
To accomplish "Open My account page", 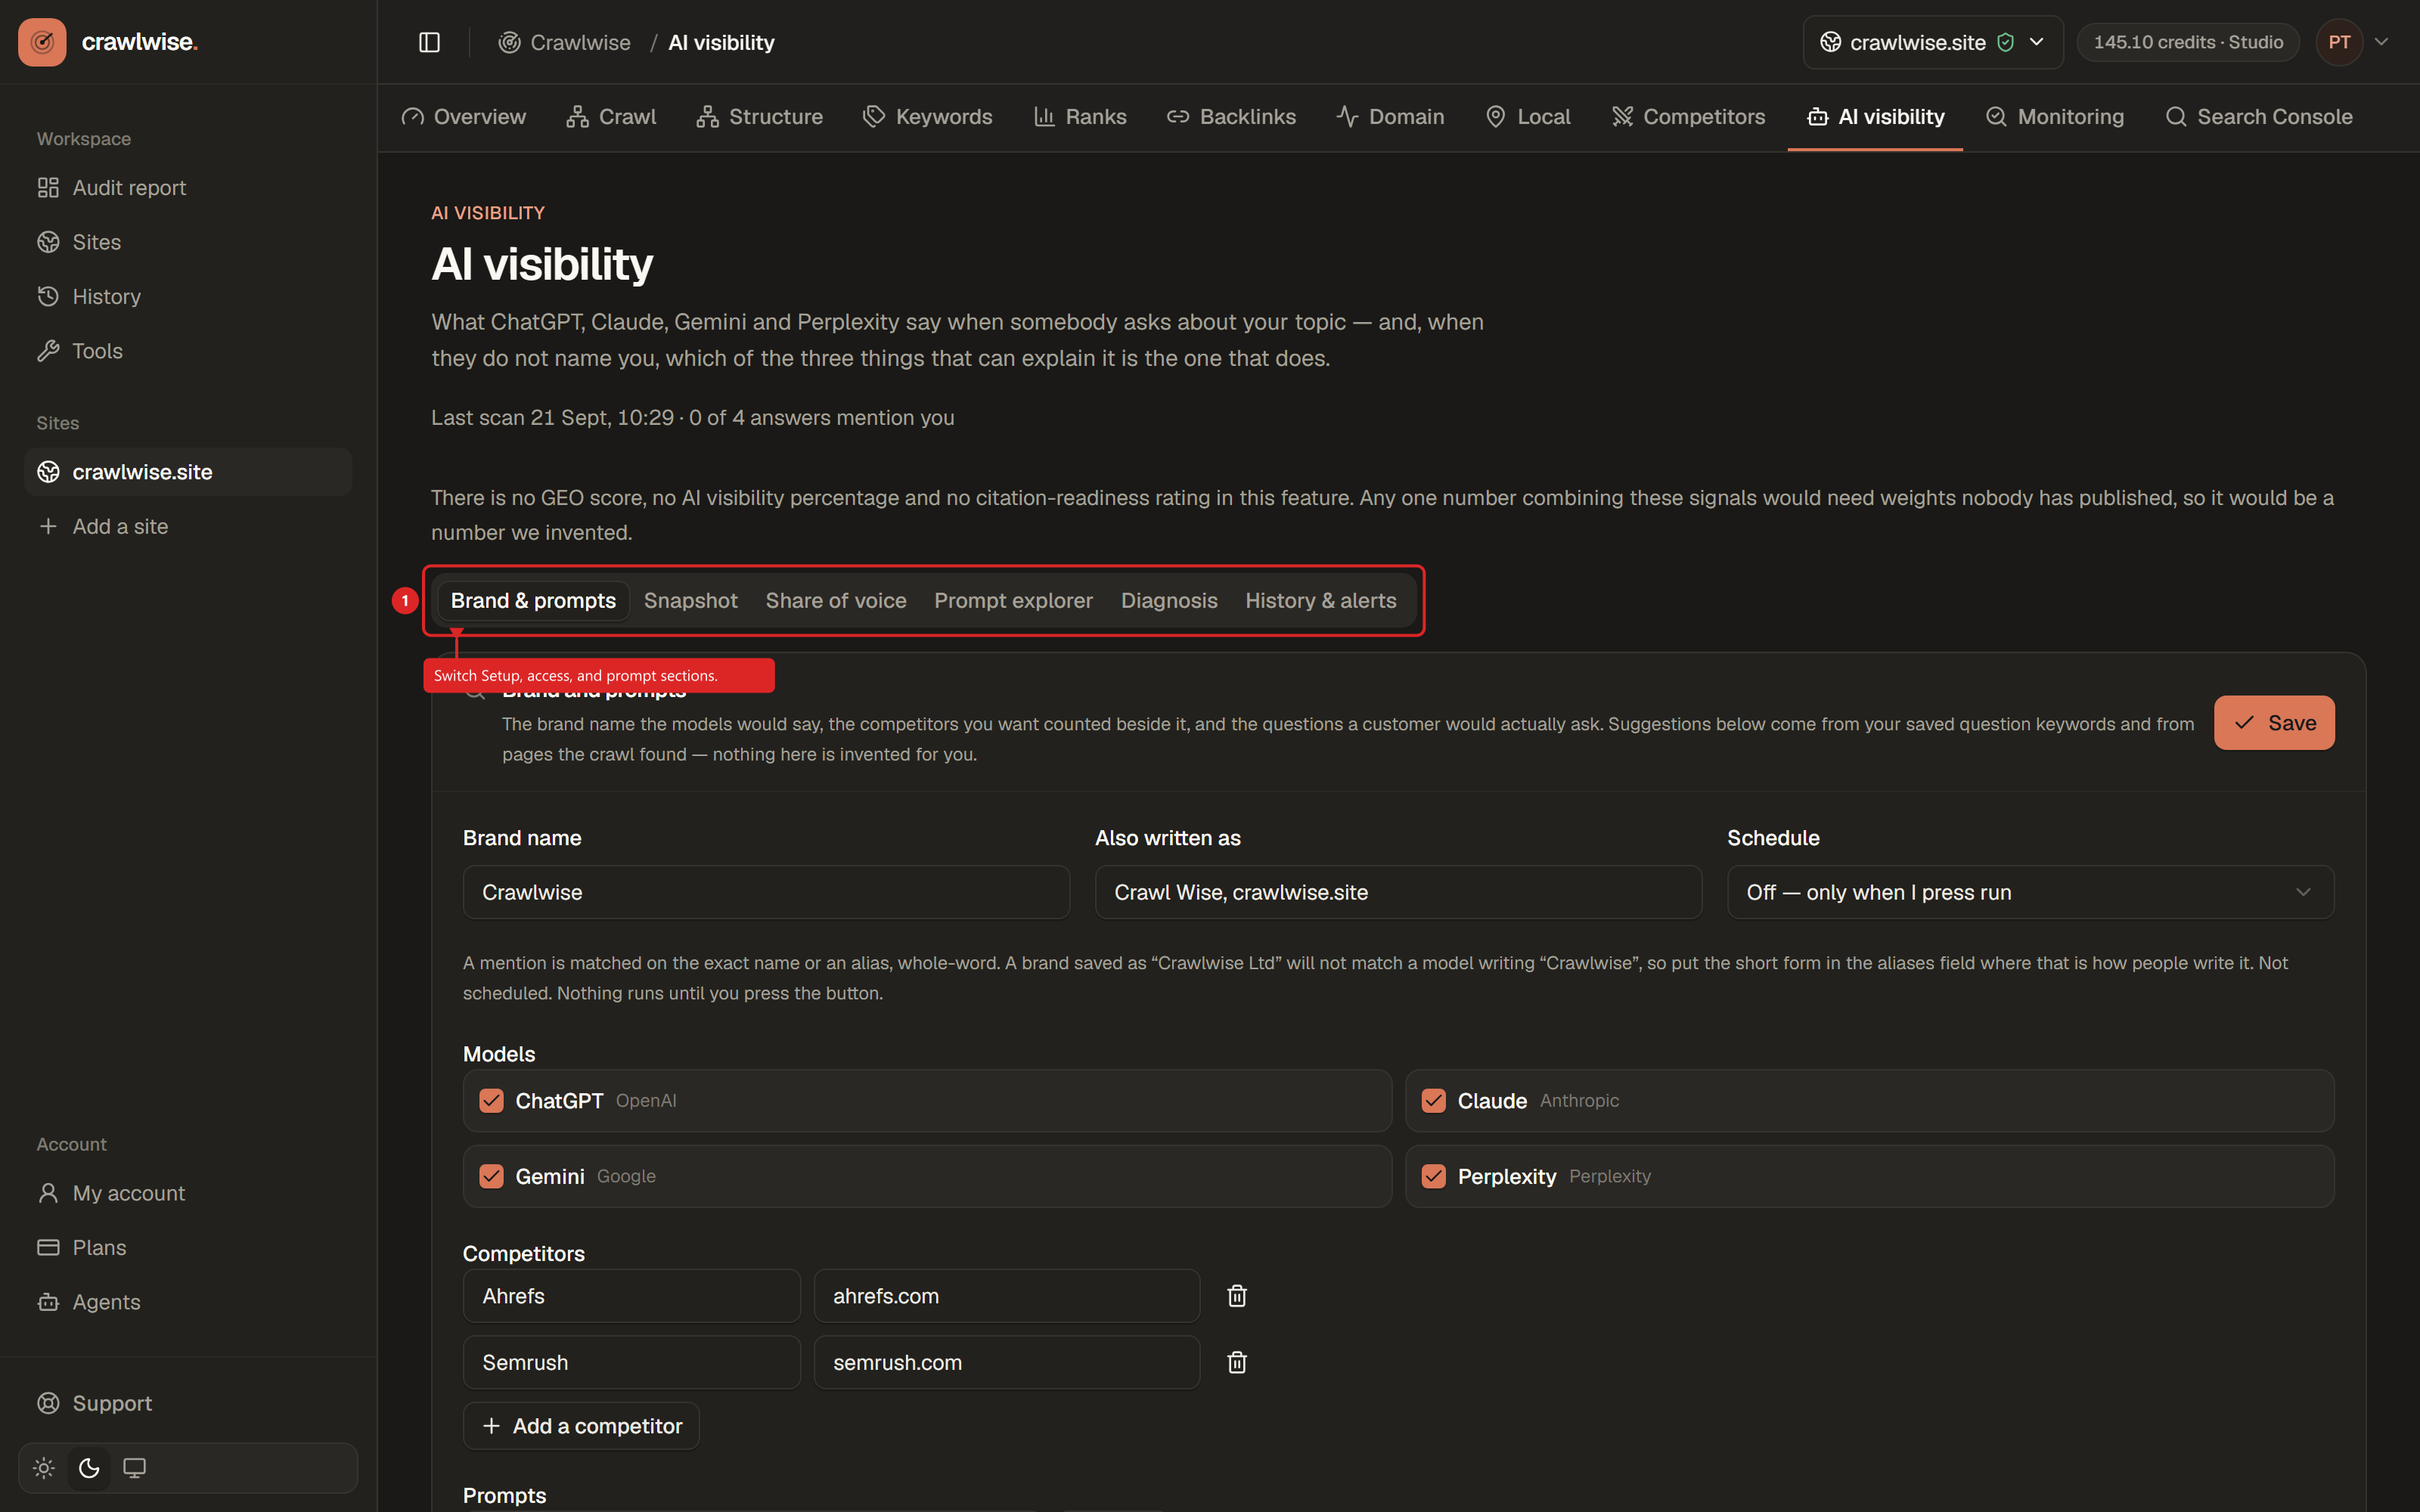I will coord(188,1193).
